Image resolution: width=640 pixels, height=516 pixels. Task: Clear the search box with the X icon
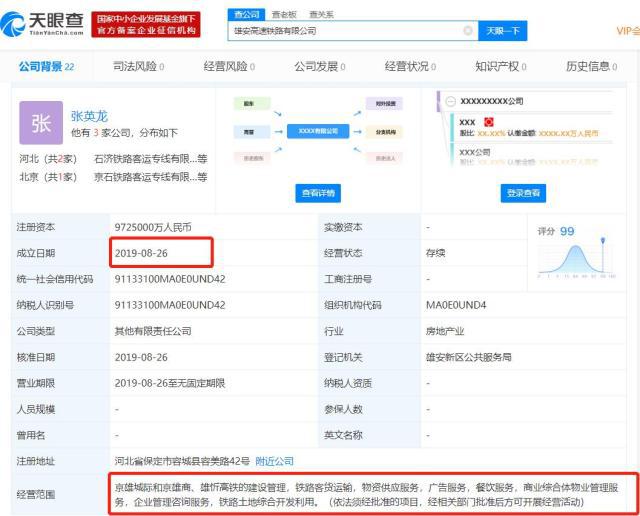(468, 31)
